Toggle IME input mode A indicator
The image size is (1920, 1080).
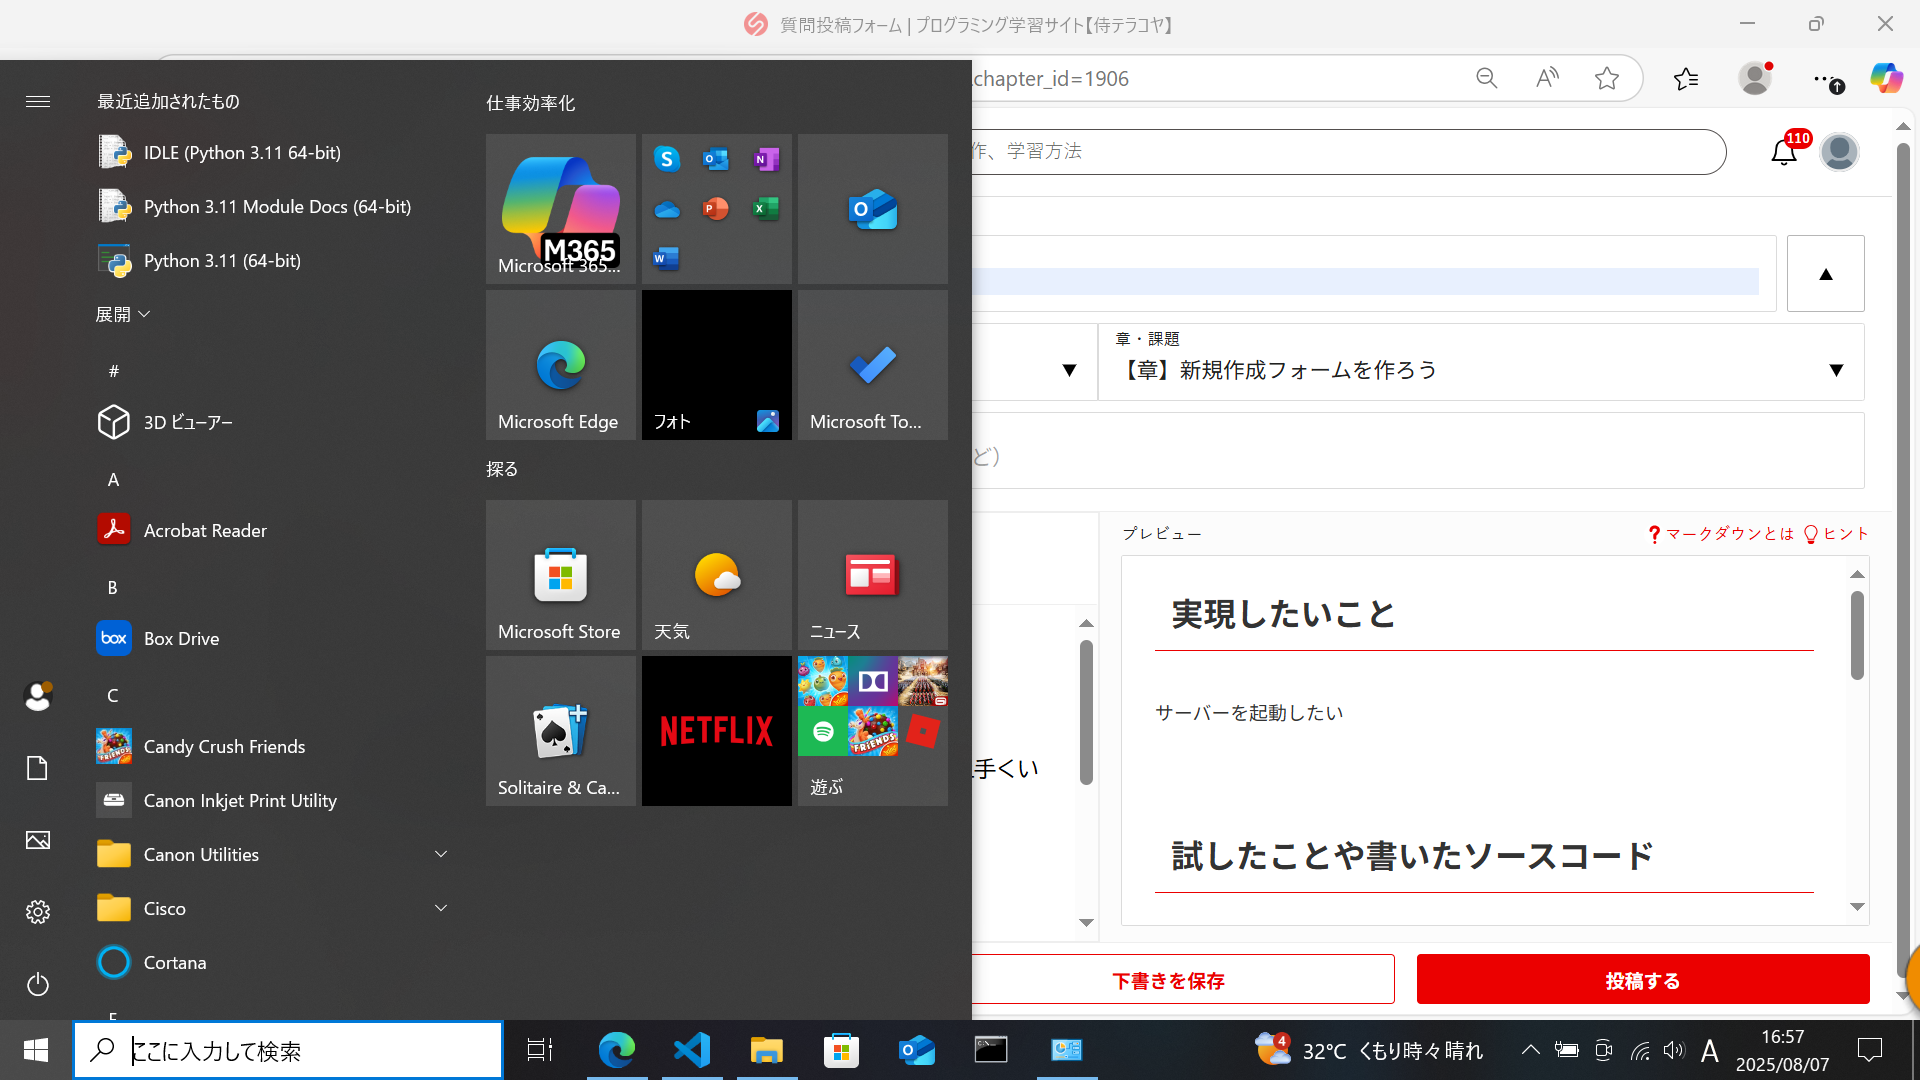(x=1710, y=1050)
